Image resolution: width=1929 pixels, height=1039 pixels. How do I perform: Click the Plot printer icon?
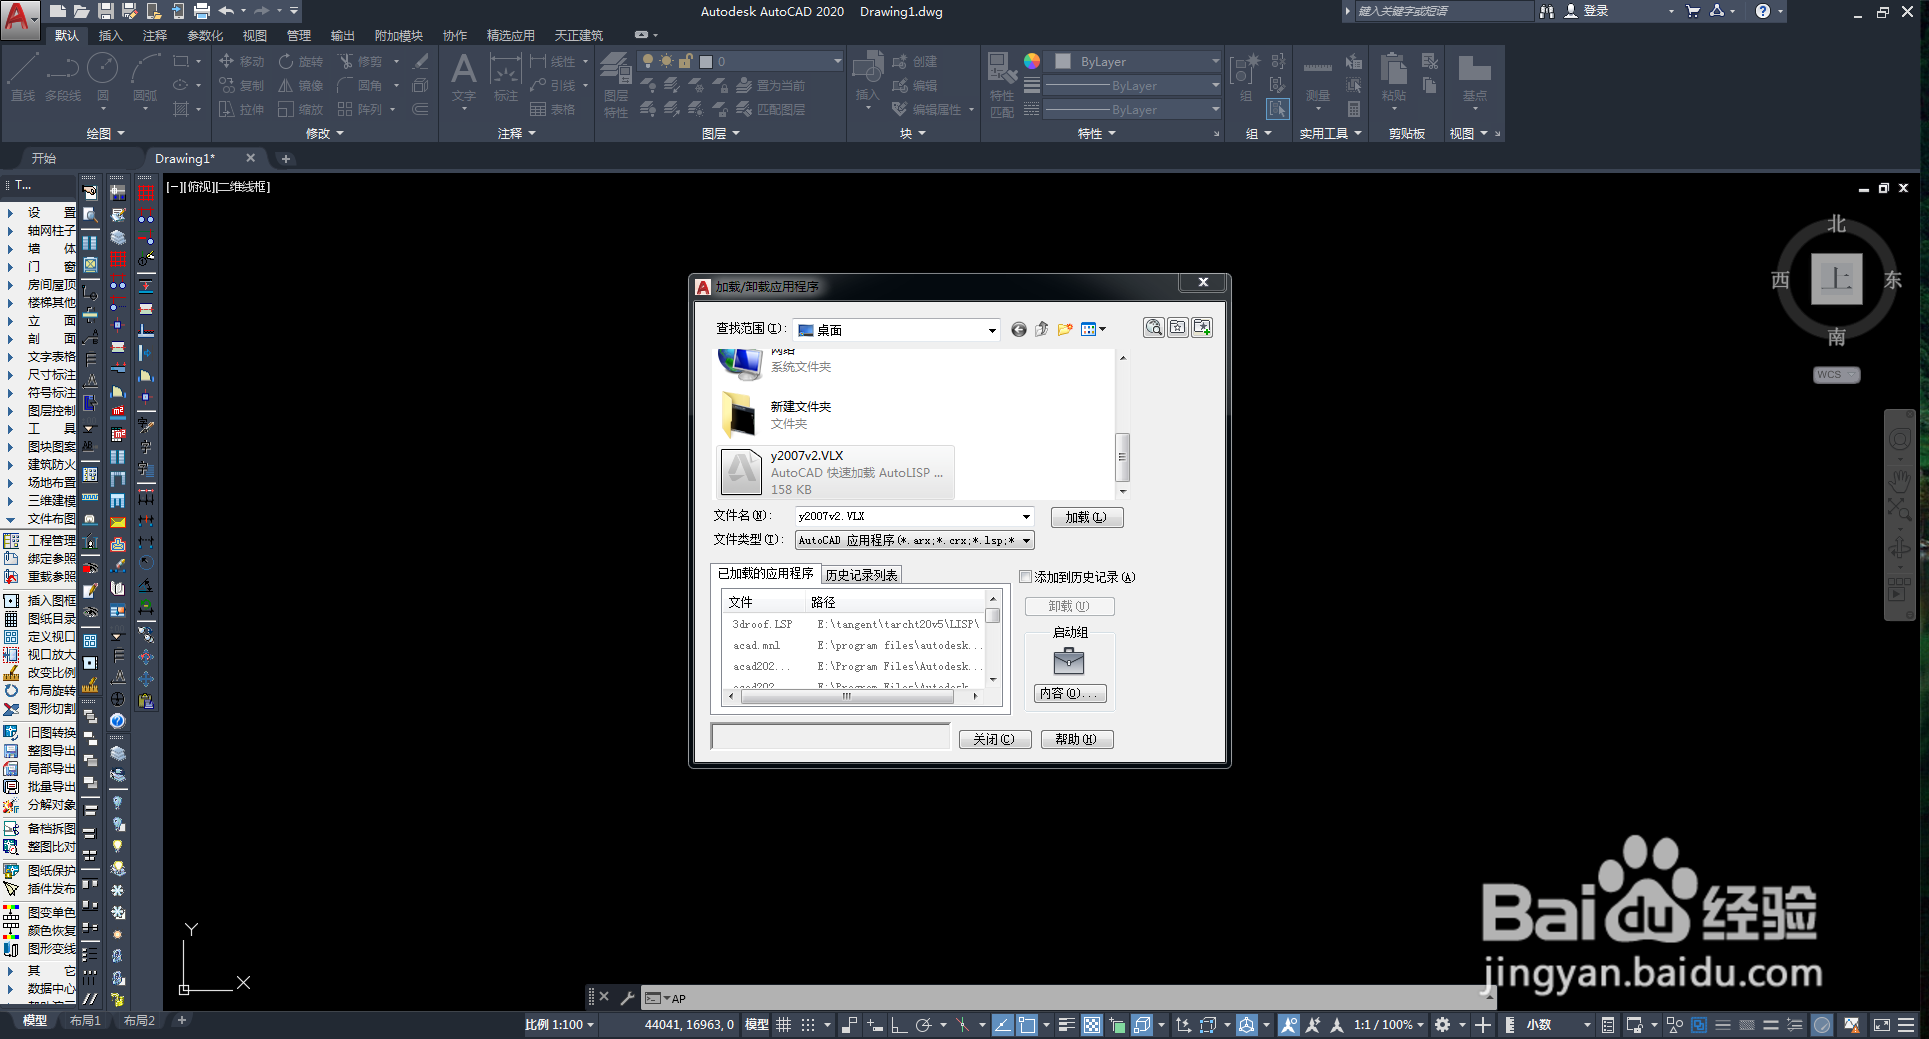[x=201, y=11]
